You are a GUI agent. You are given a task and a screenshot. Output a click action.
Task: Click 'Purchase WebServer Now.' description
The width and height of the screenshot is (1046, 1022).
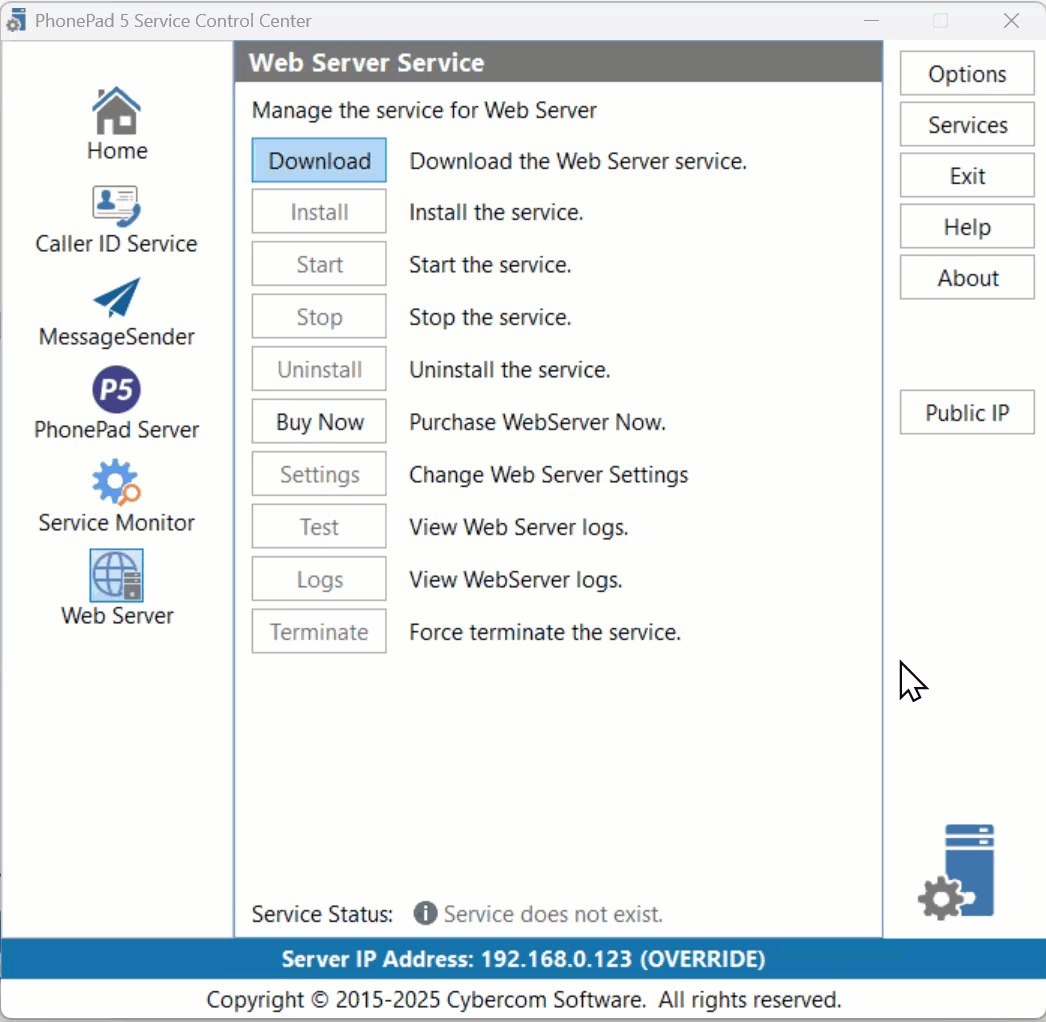pyautogui.click(x=538, y=422)
